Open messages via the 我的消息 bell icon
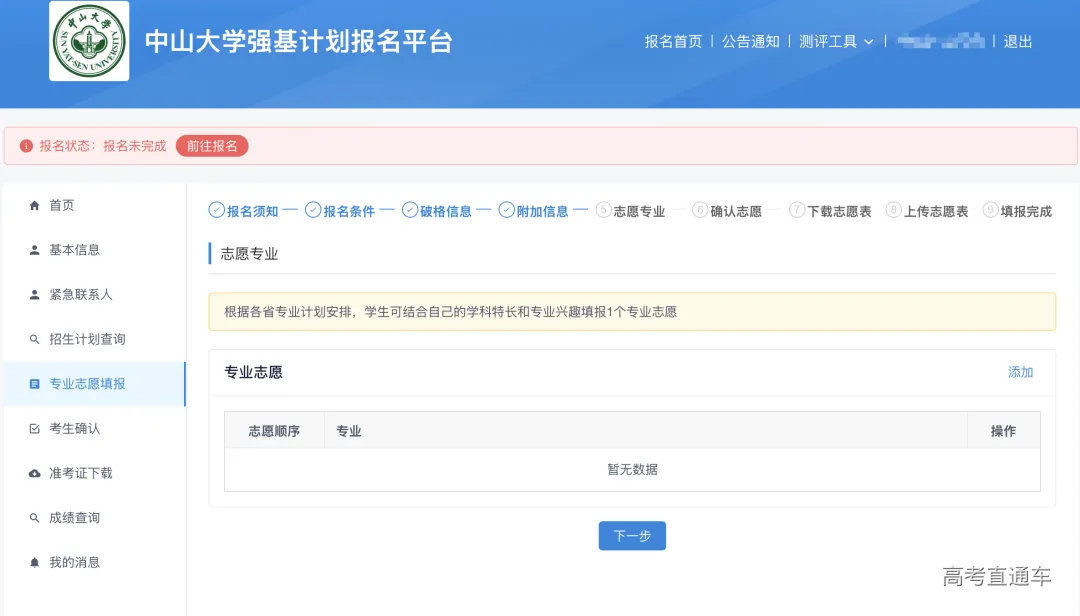 coord(35,561)
